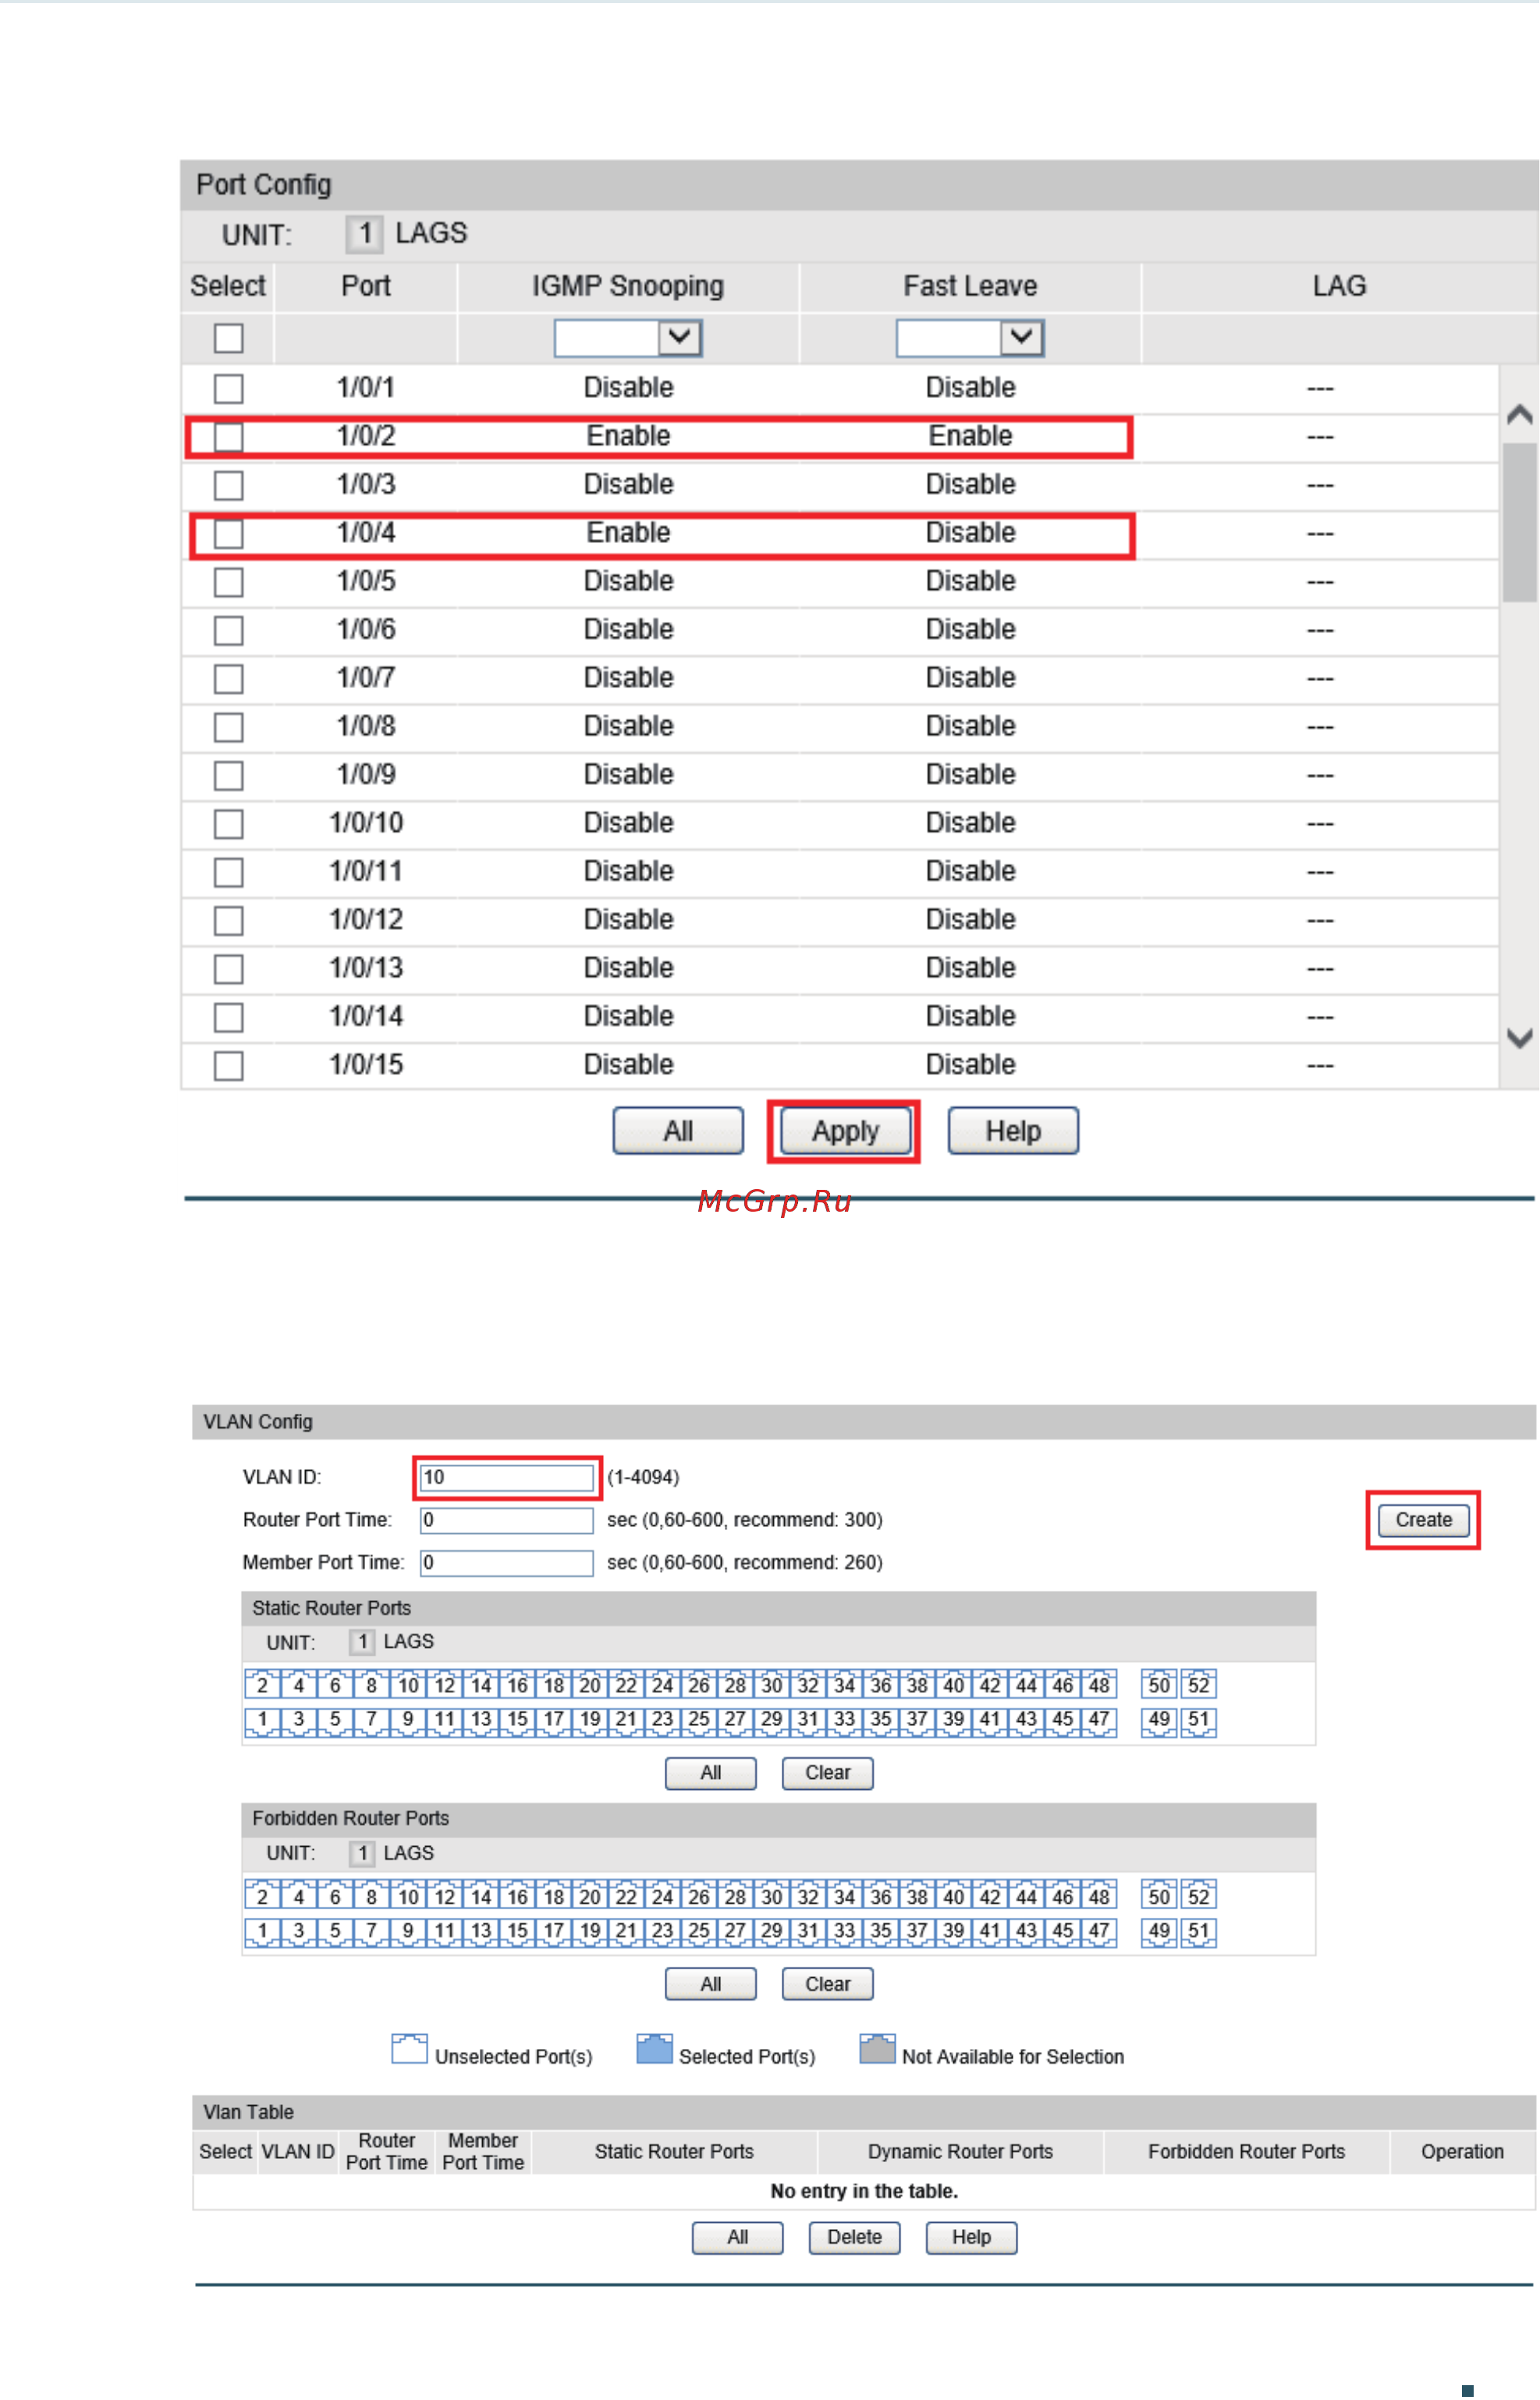
Task: Select port 30 icon in Forbidden Router Ports
Action: pos(772,1896)
